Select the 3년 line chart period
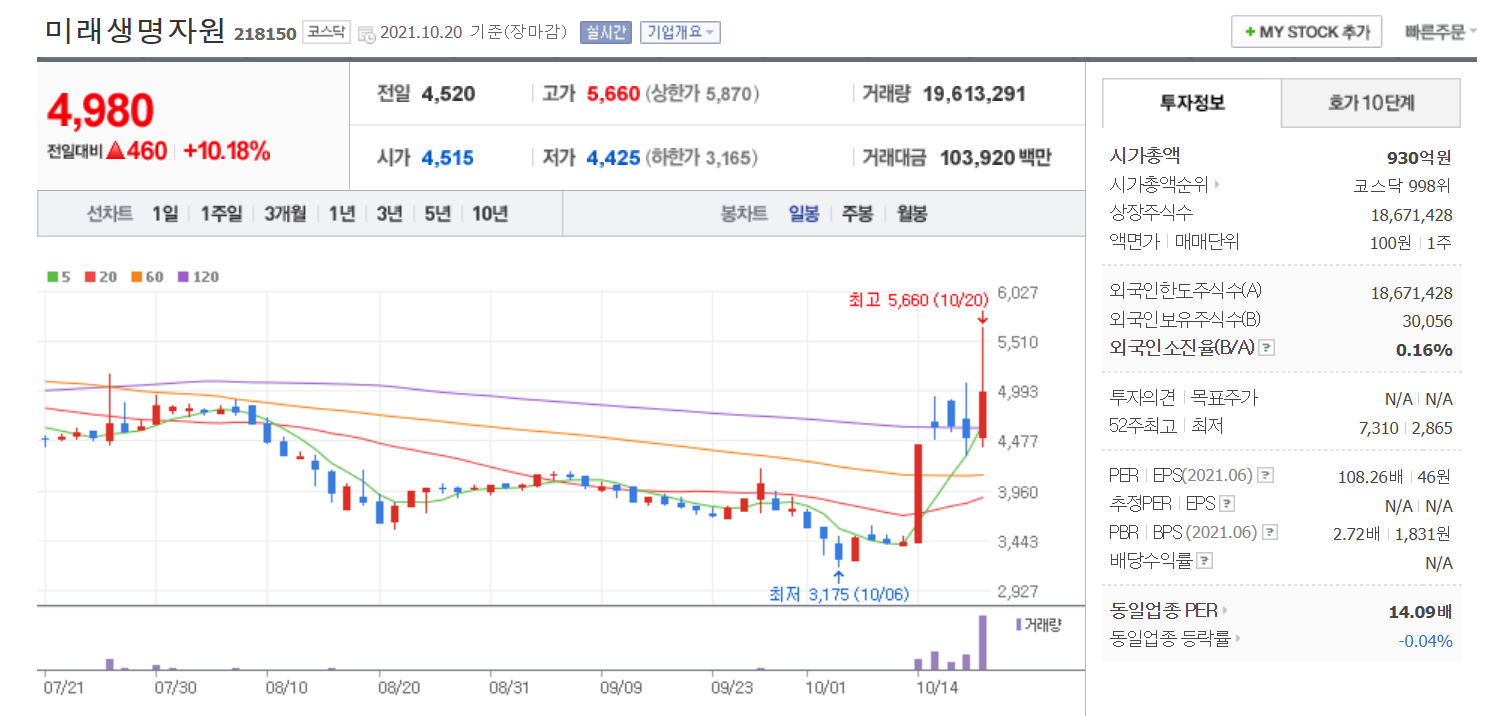The image size is (1506, 716). [x=389, y=214]
